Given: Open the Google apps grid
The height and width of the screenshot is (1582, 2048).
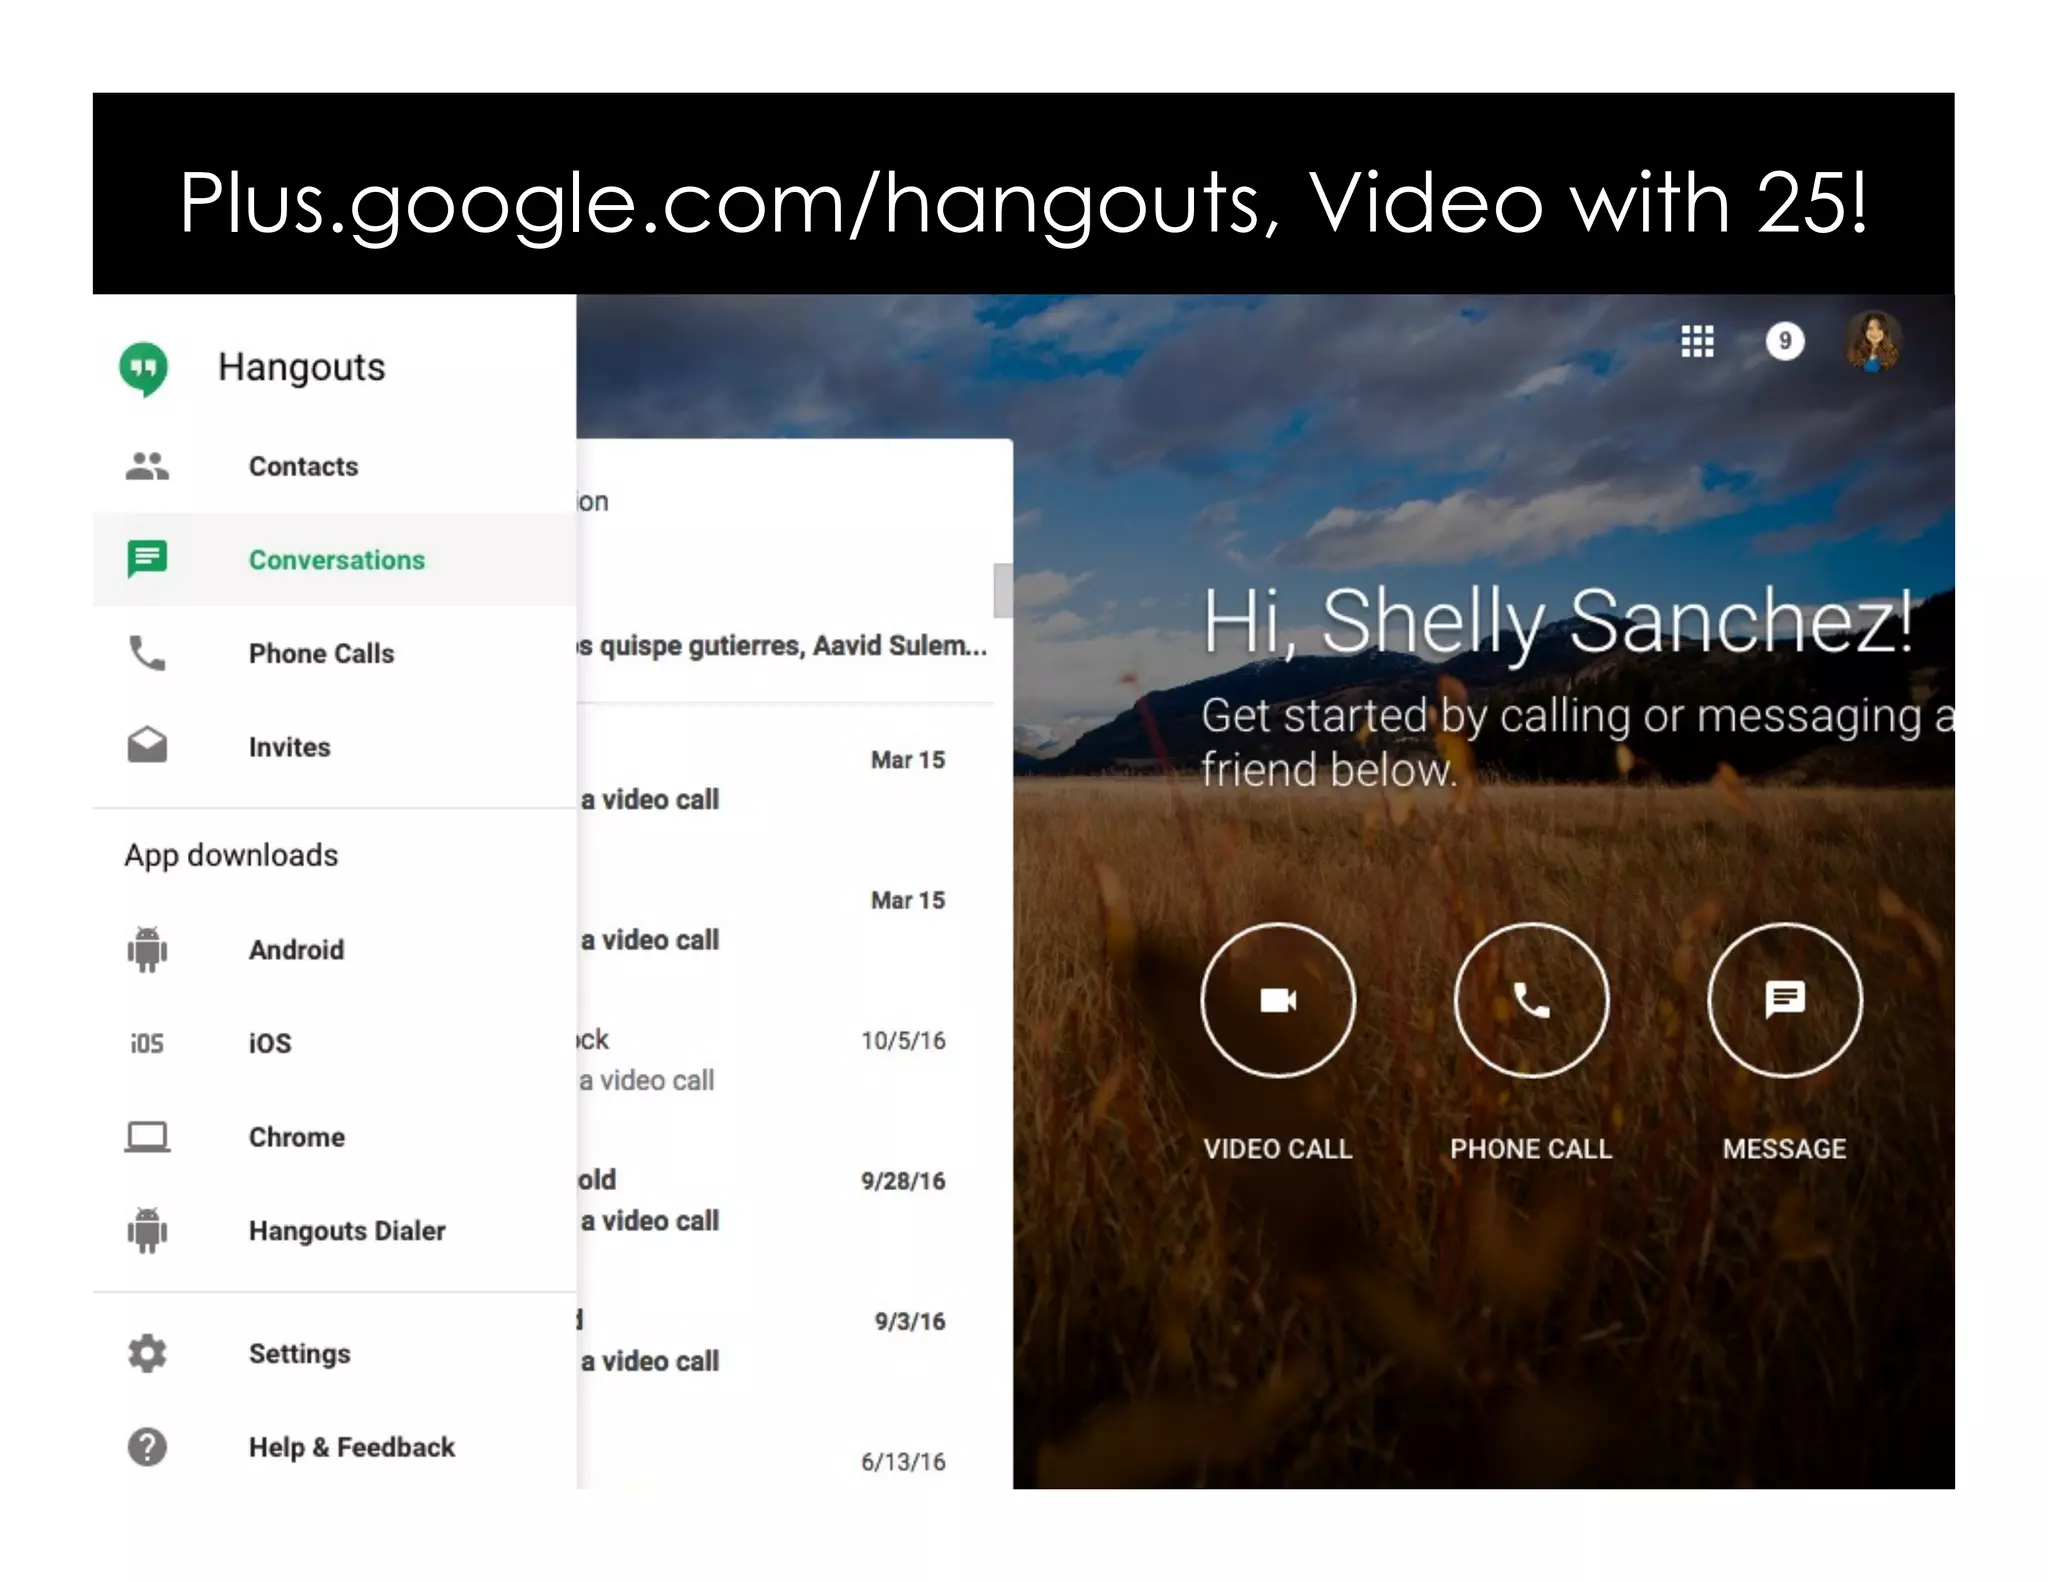Looking at the screenshot, I should tap(1697, 341).
